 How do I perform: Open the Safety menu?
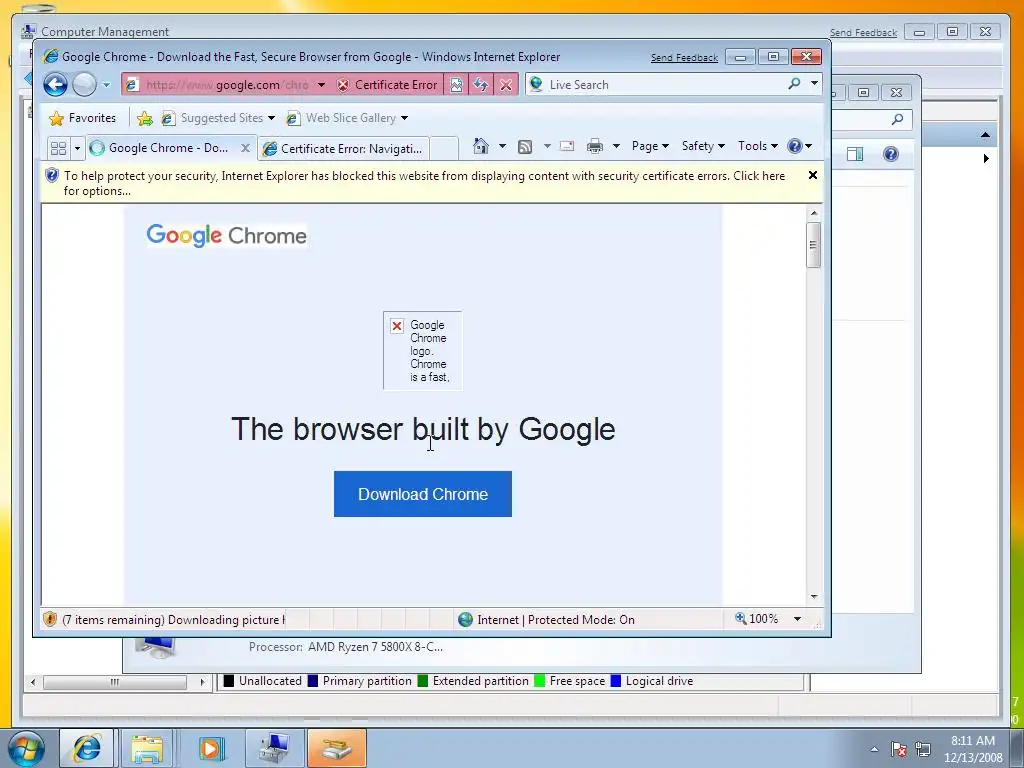point(703,146)
